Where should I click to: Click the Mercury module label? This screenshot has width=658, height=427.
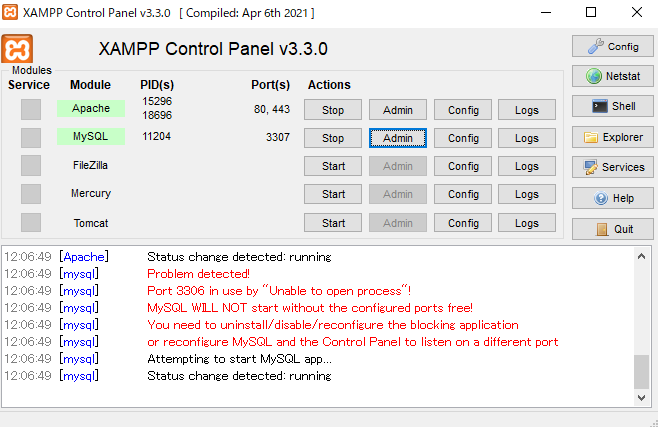(91, 193)
